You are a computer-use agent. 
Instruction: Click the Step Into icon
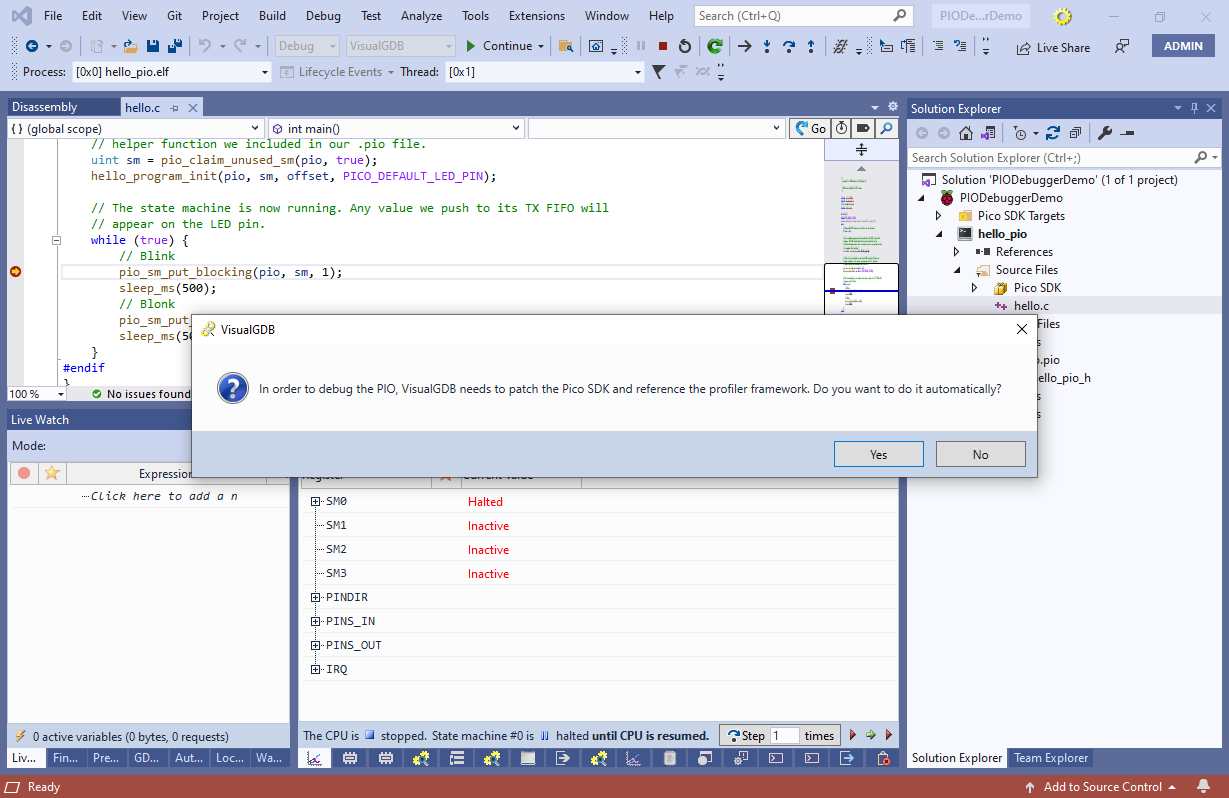(x=766, y=46)
